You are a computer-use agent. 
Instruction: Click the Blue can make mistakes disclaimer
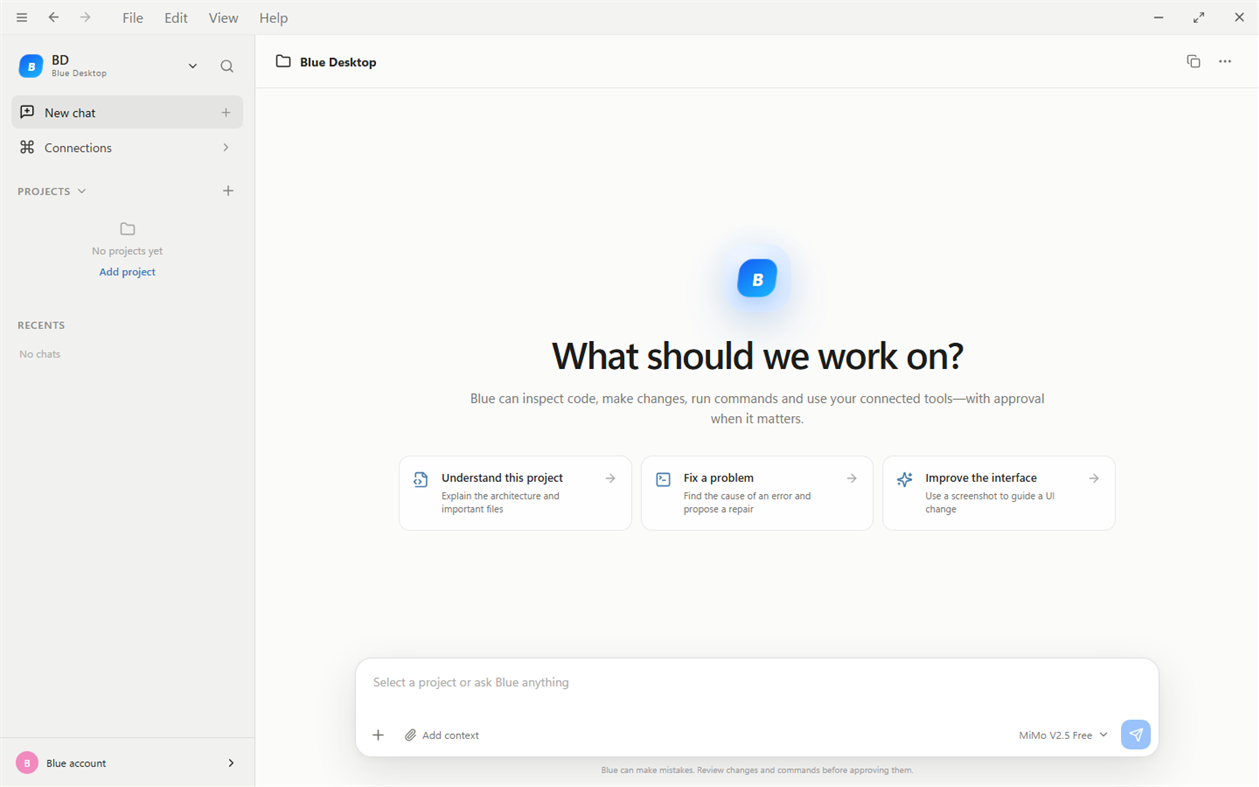point(757,770)
